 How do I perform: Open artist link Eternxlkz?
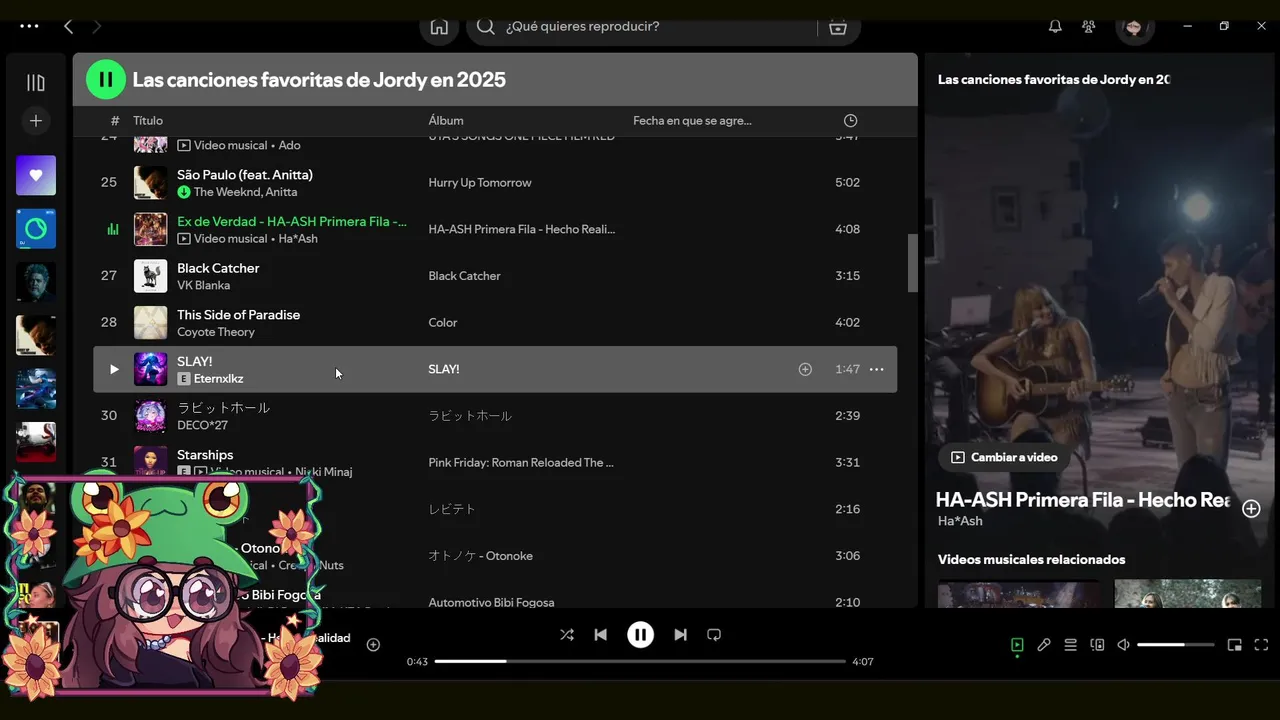tap(219, 379)
